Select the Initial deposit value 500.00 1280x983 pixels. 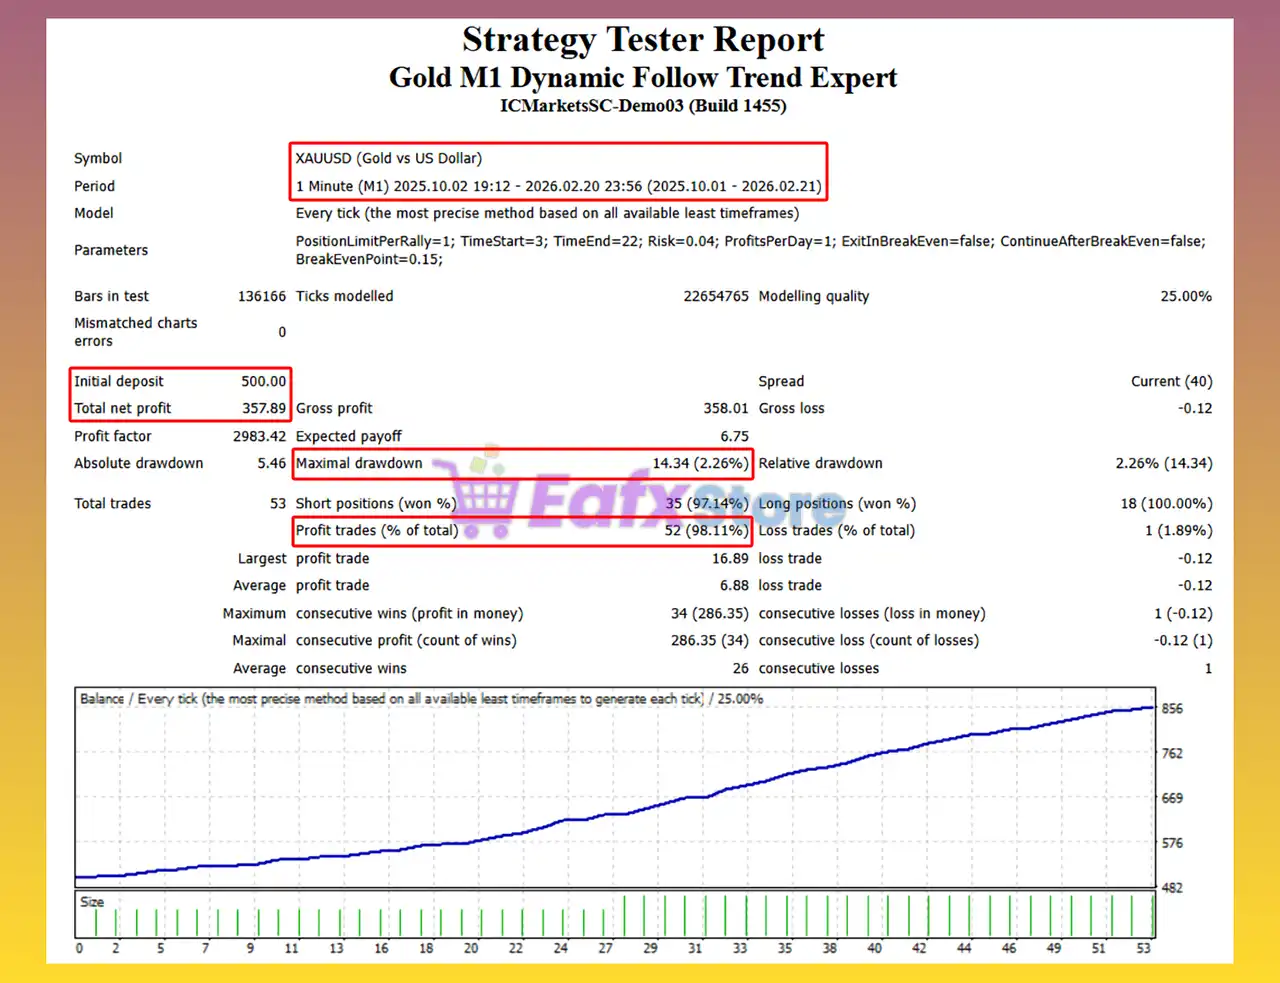click(x=263, y=381)
